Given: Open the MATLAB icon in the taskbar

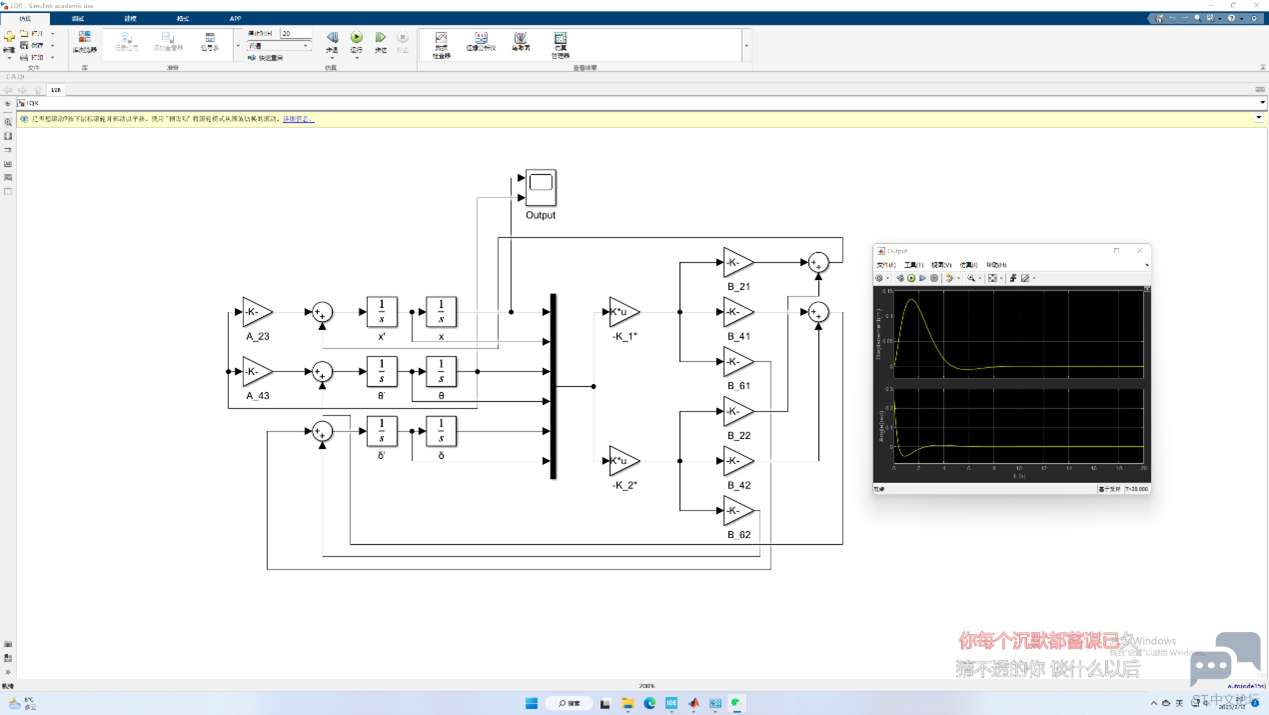Looking at the screenshot, I should 694,703.
